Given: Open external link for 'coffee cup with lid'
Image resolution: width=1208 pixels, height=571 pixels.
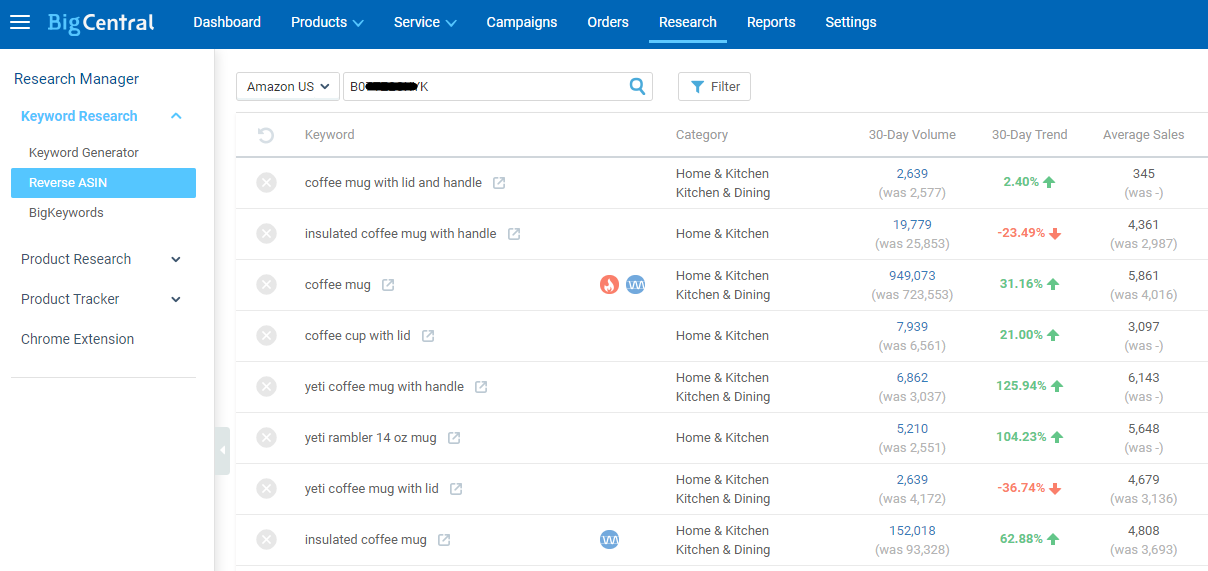Looking at the screenshot, I should (428, 336).
